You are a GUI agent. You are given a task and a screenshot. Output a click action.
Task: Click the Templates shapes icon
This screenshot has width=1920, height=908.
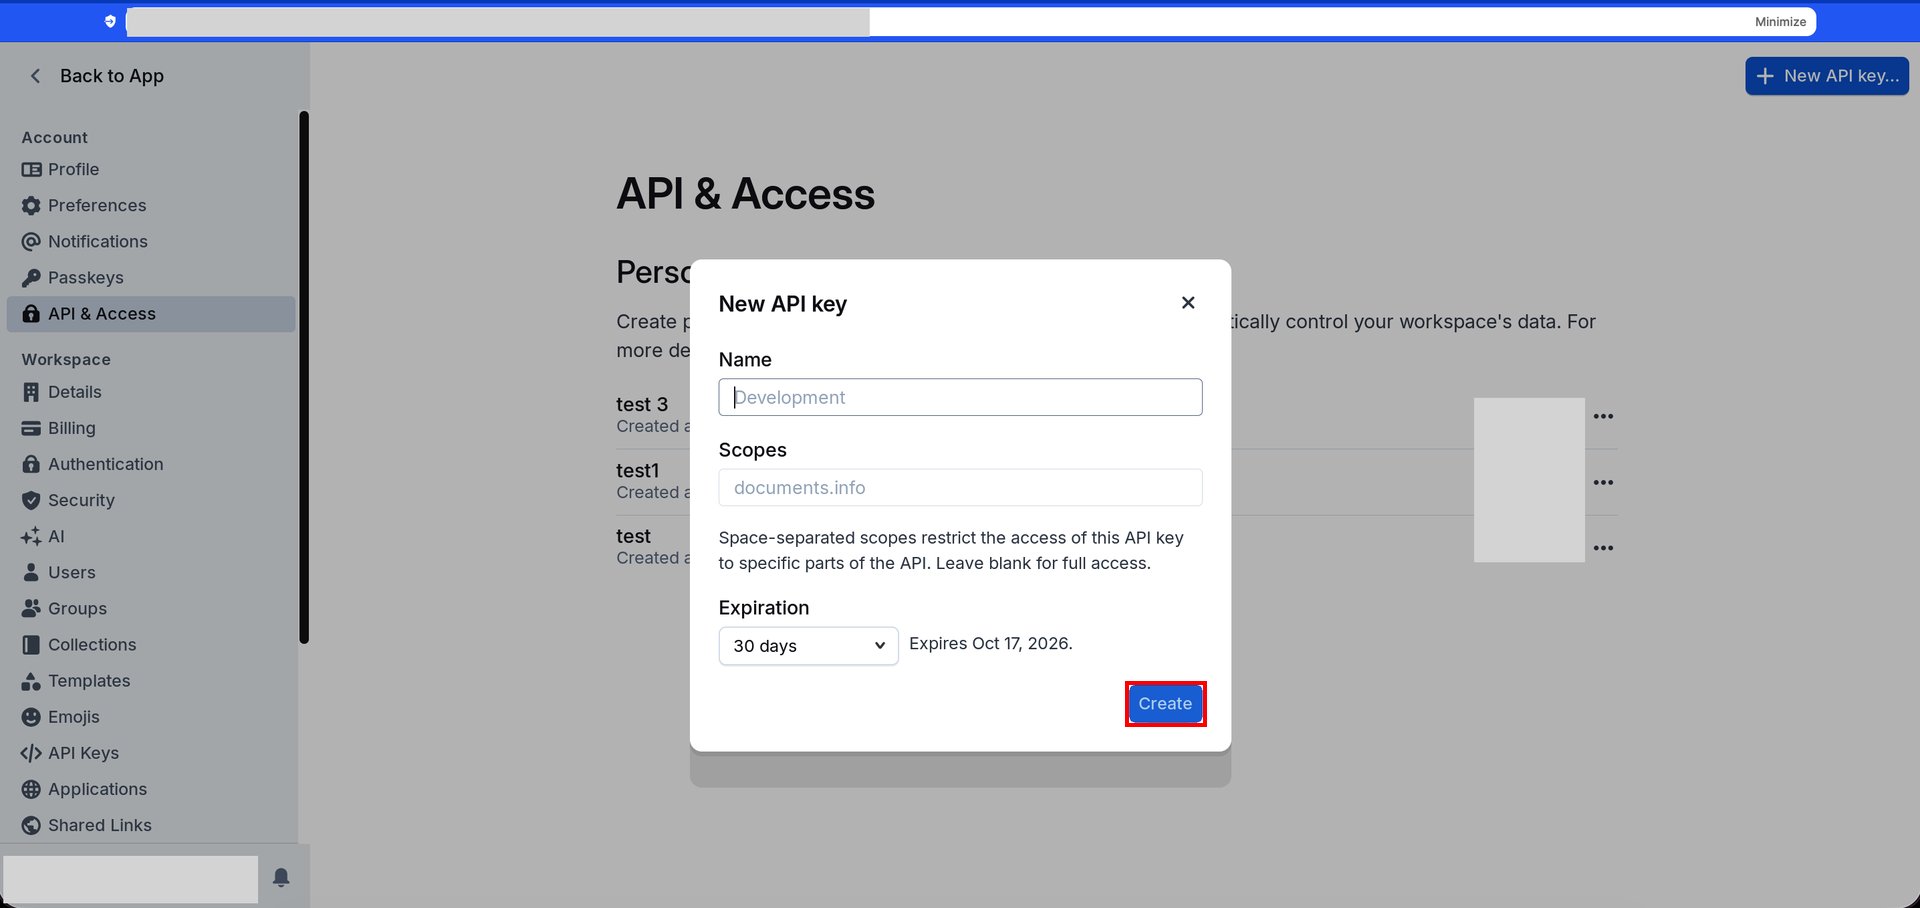click(31, 681)
